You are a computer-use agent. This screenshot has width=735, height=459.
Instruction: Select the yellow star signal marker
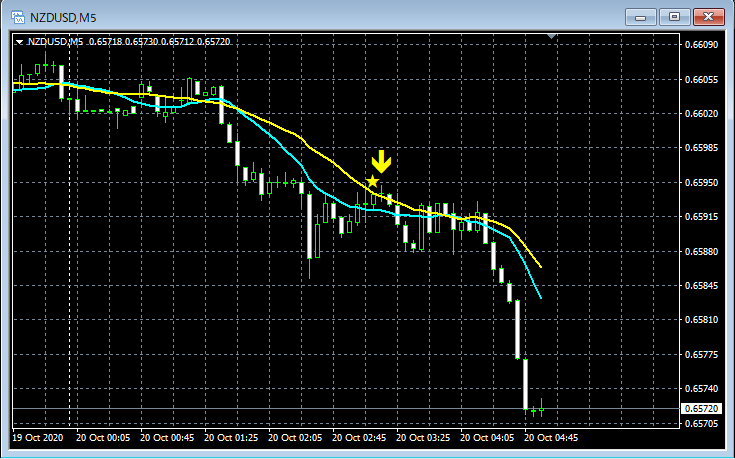372,181
